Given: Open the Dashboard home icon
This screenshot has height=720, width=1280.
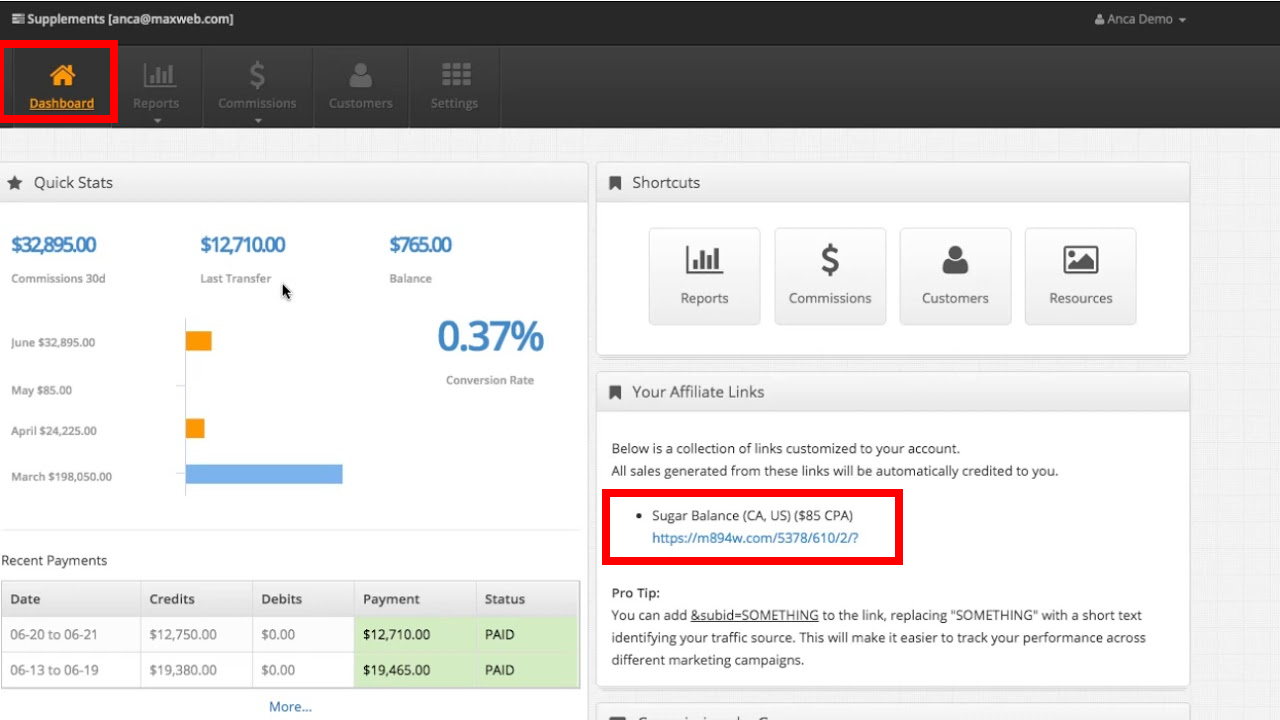Looking at the screenshot, I should tap(62, 75).
